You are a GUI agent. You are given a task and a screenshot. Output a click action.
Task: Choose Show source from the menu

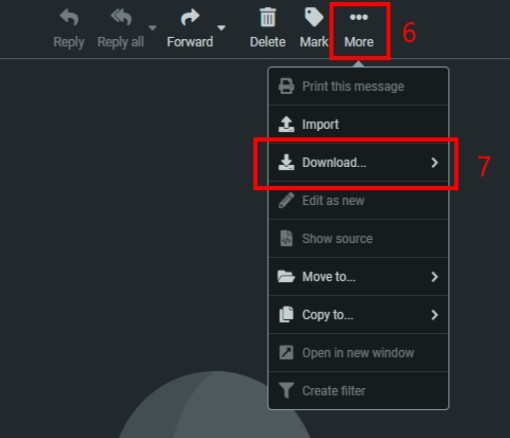358,239
